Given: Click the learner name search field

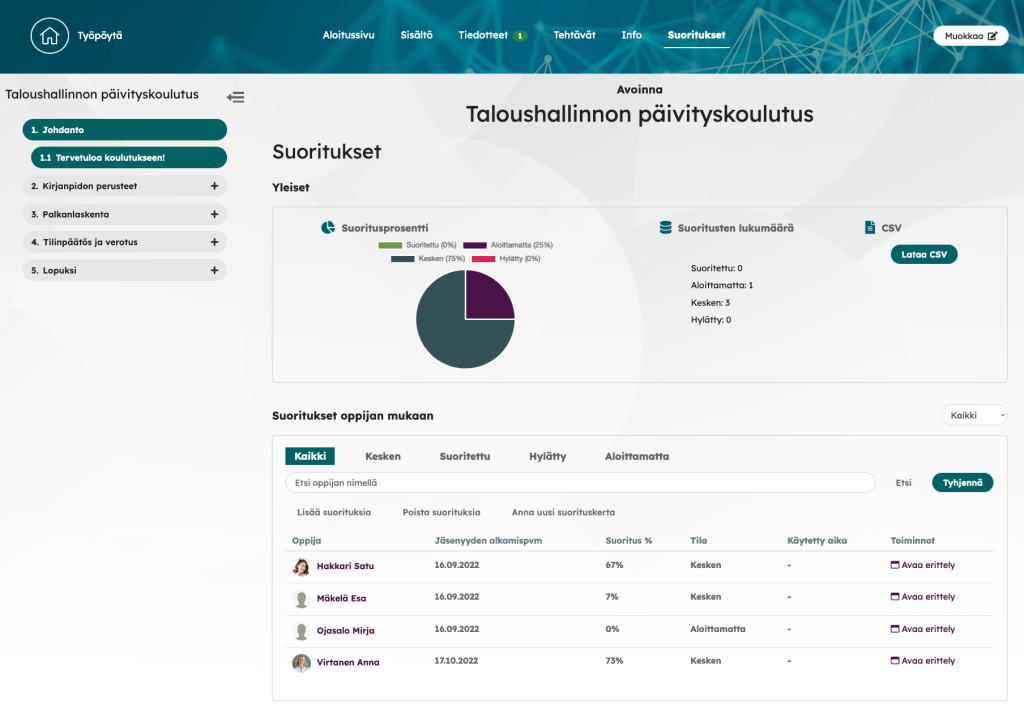Looking at the screenshot, I should (x=580, y=483).
